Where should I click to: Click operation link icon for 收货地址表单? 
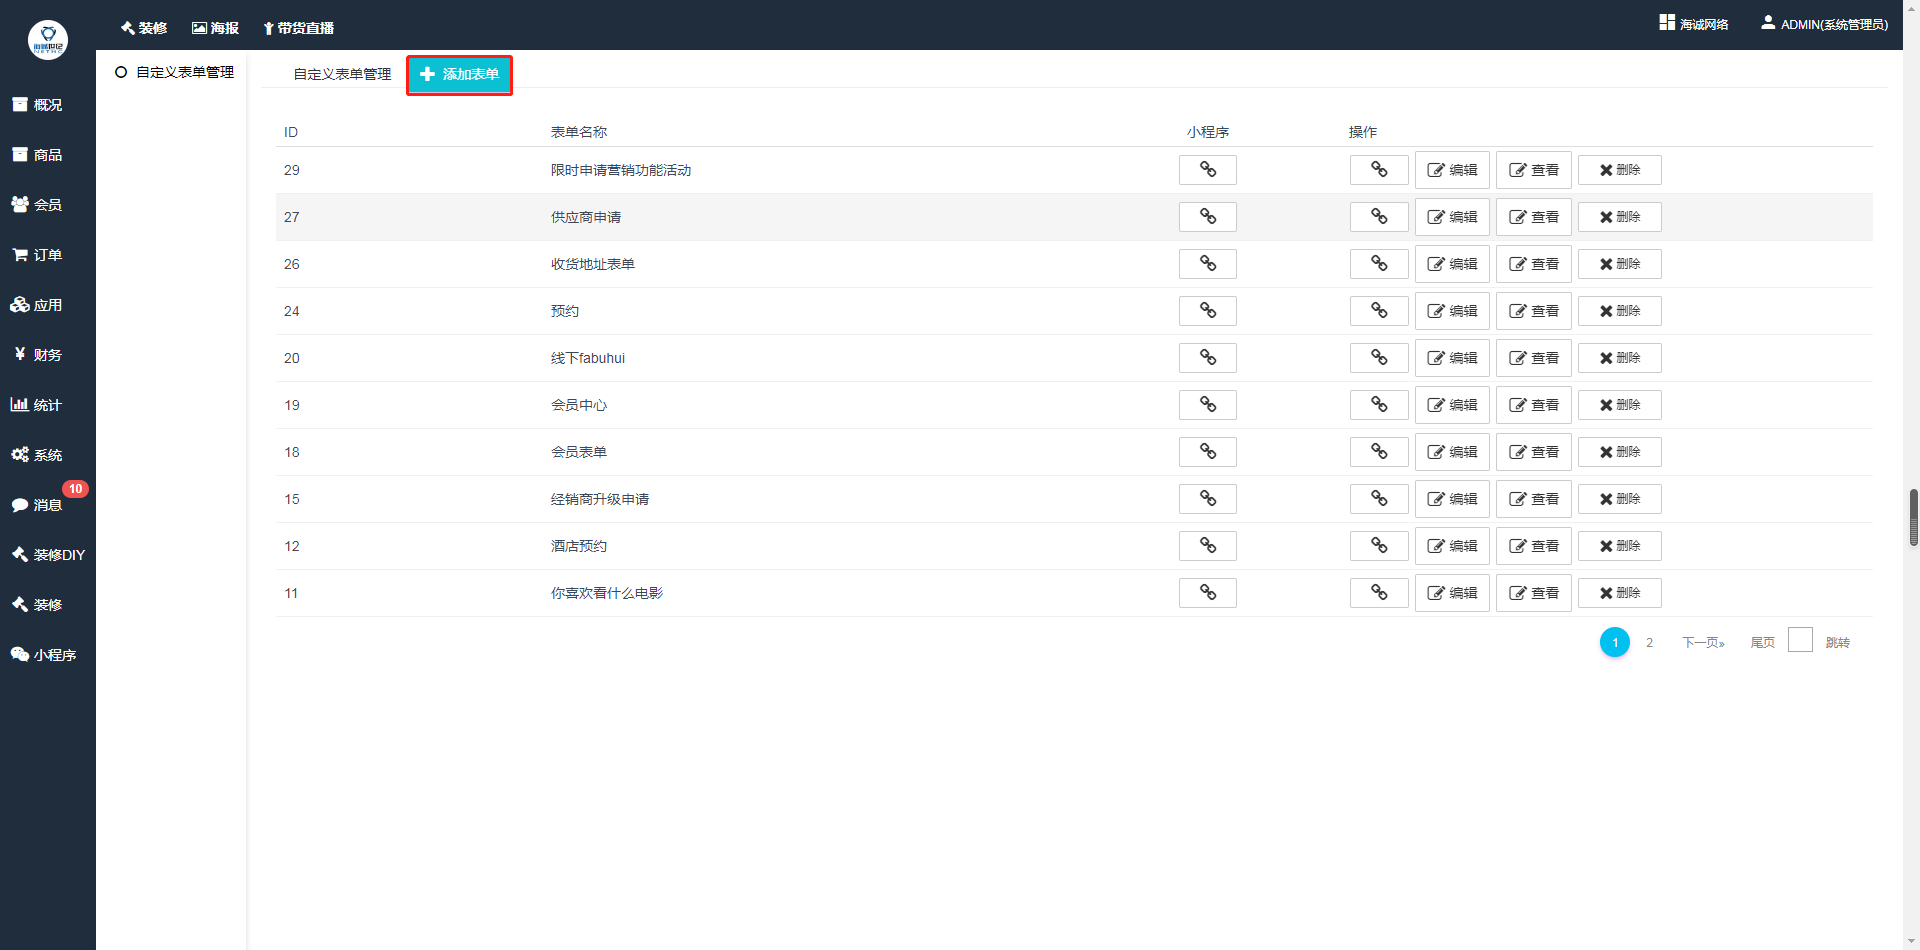1379,264
